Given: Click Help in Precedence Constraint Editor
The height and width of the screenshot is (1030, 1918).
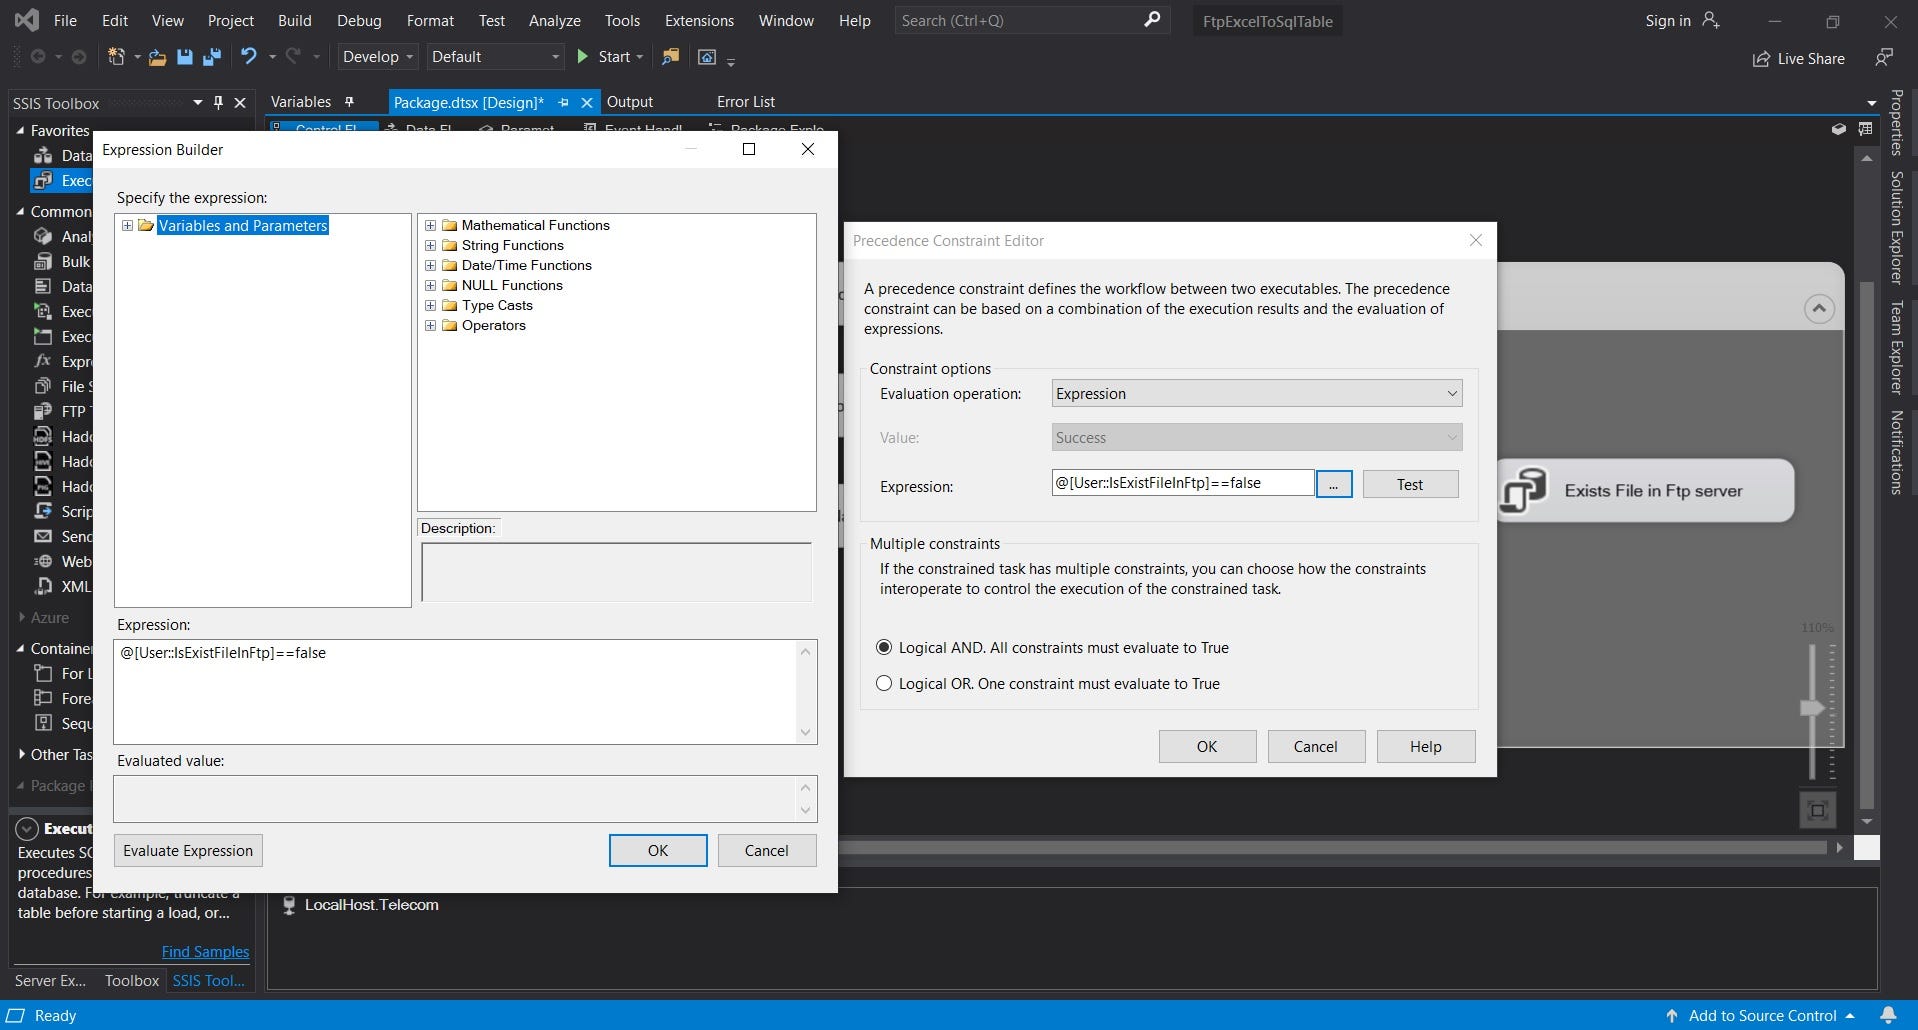Looking at the screenshot, I should click(x=1426, y=746).
